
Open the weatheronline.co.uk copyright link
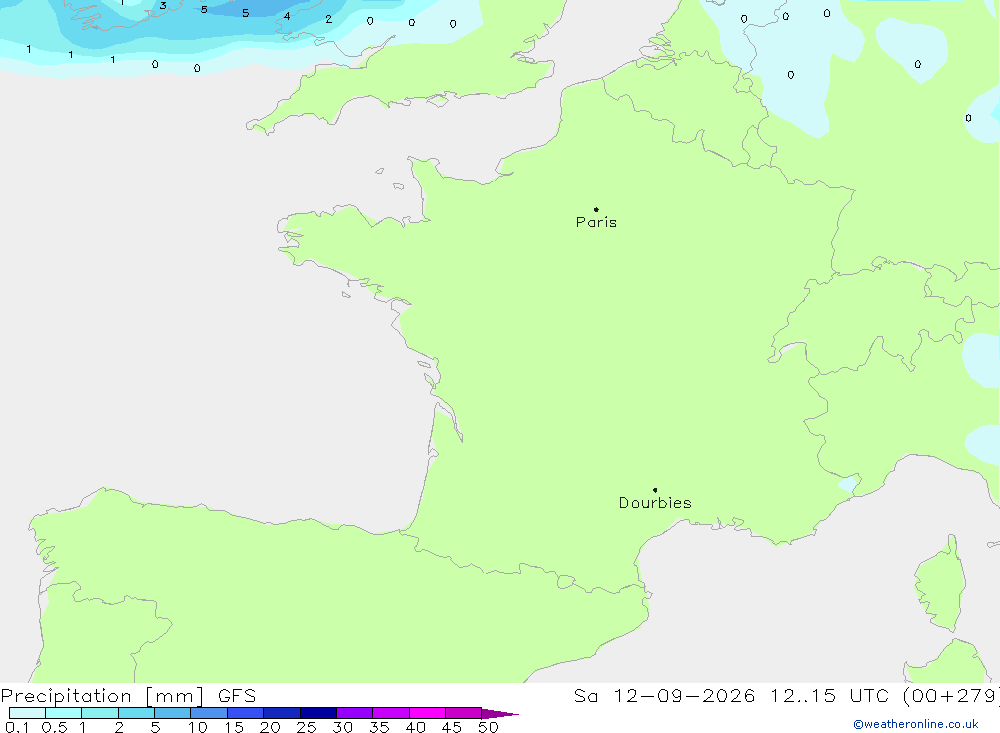click(916, 724)
